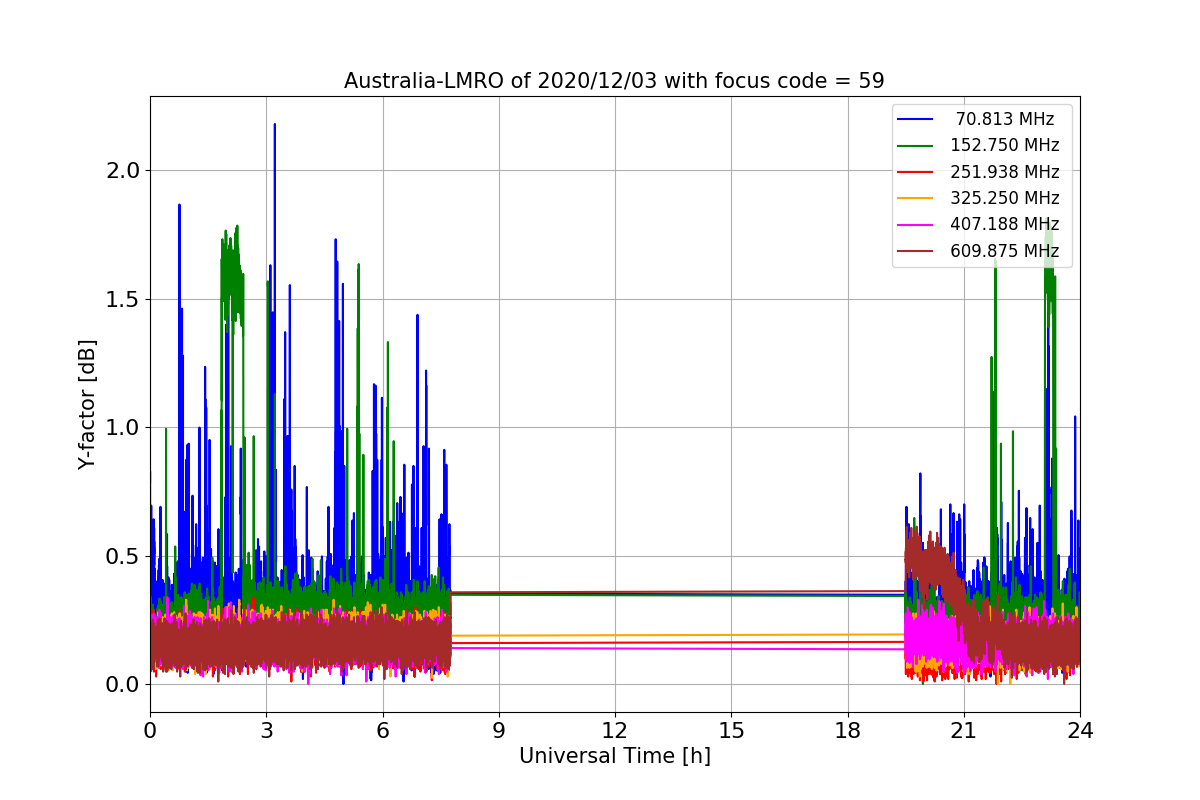Click the x-axis tick label '18'
This screenshot has width=1200, height=800.
847,730
